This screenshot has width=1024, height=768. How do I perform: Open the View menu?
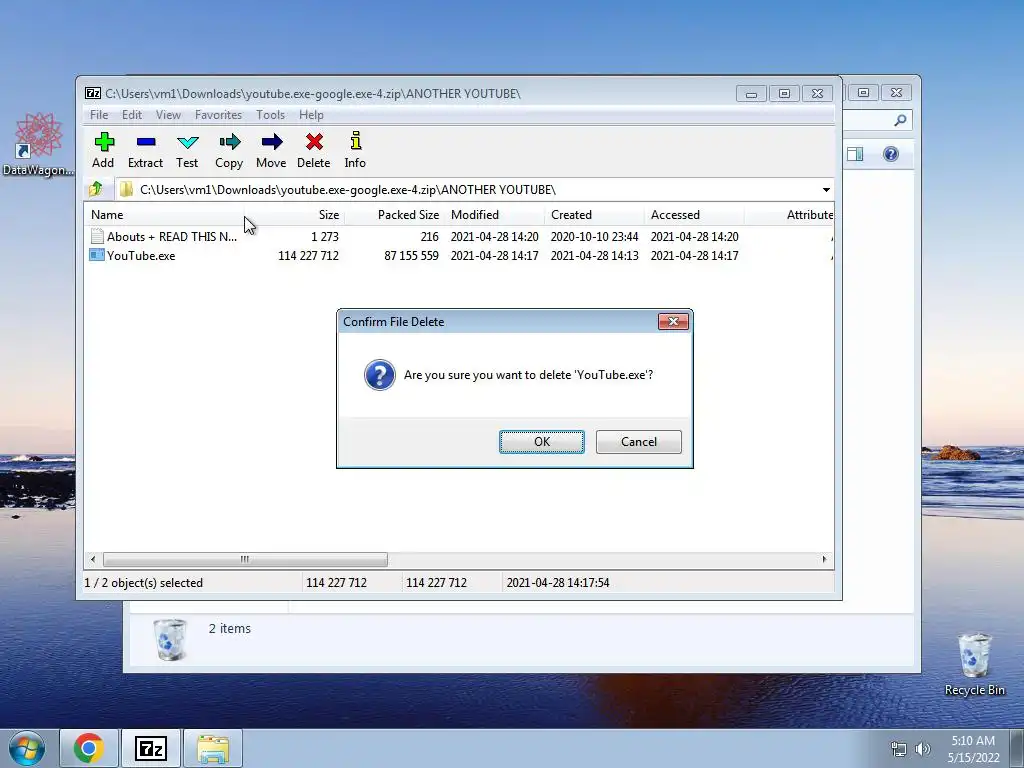tap(168, 115)
